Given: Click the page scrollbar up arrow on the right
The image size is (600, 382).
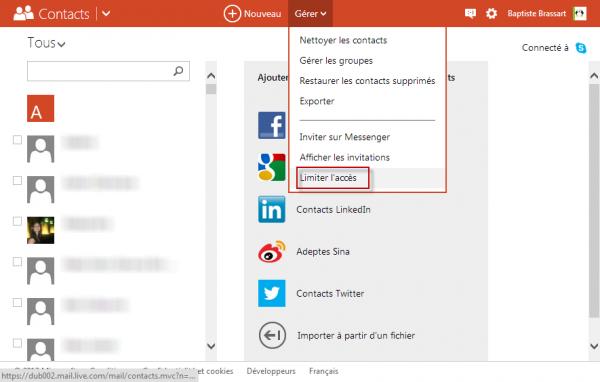Looking at the screenshot, I should pyautogui.click(x=594, y=76).
